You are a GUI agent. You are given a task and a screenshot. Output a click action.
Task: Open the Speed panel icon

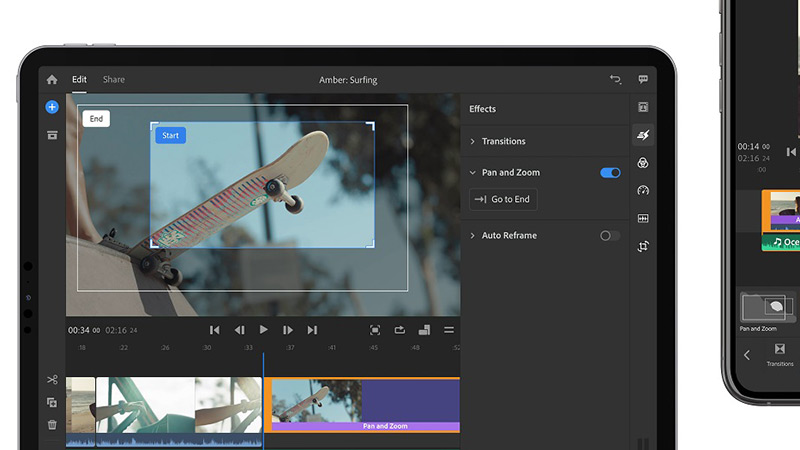tap(643, 190)
